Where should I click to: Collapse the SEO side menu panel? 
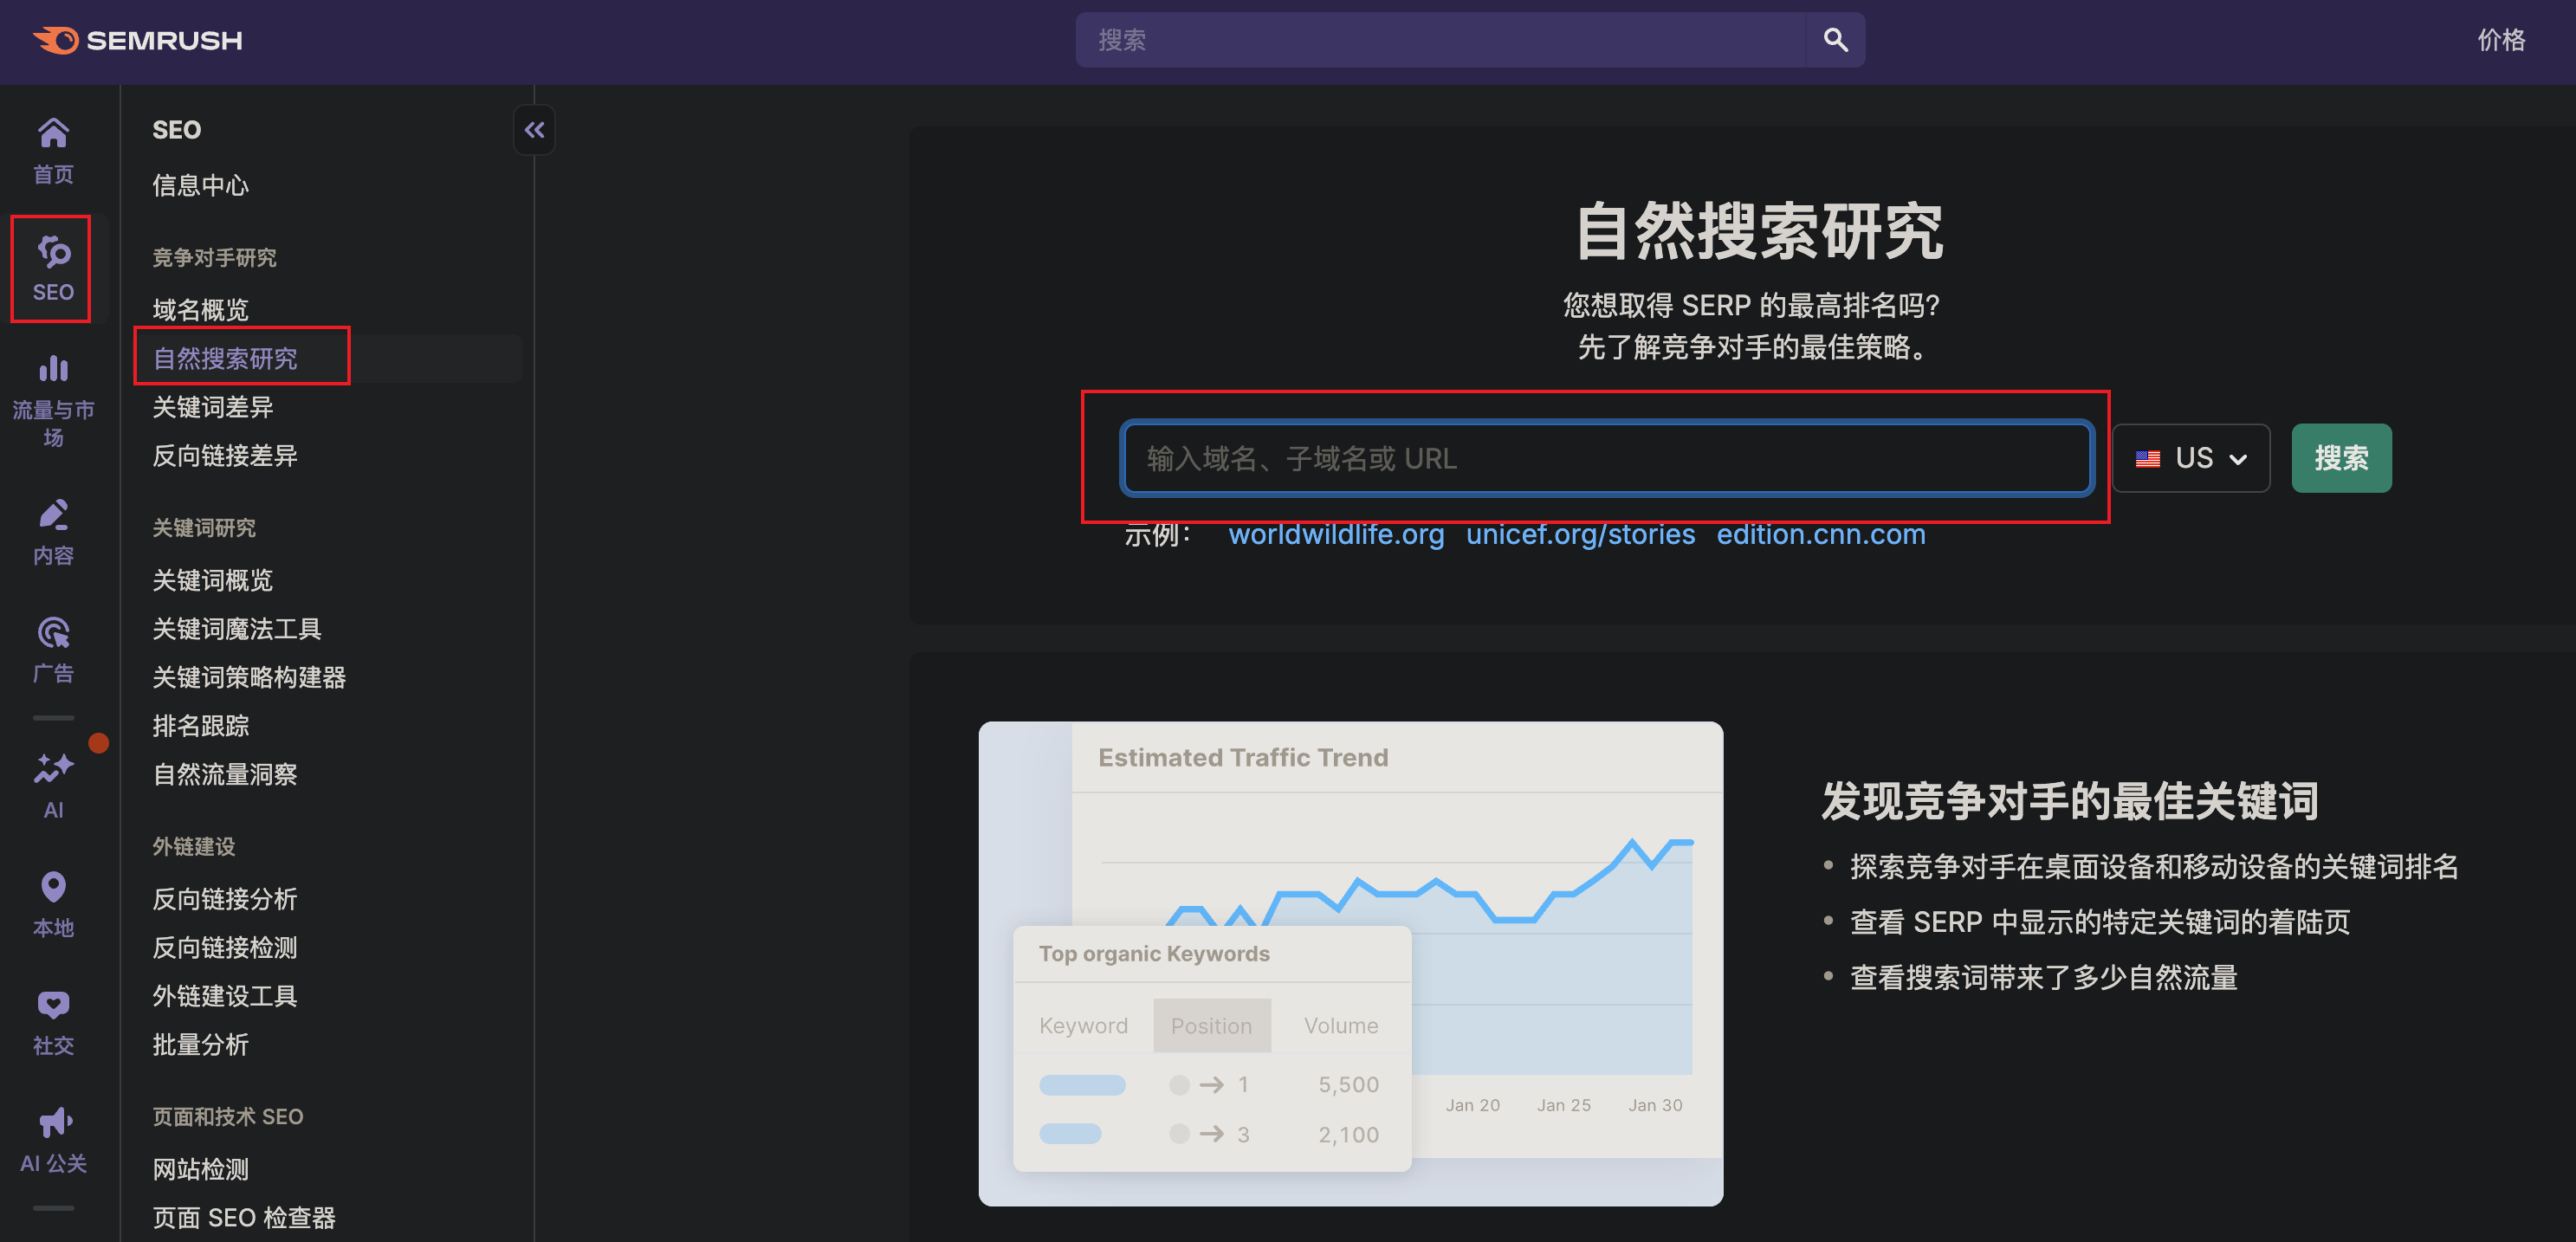(x=534, y=130)
